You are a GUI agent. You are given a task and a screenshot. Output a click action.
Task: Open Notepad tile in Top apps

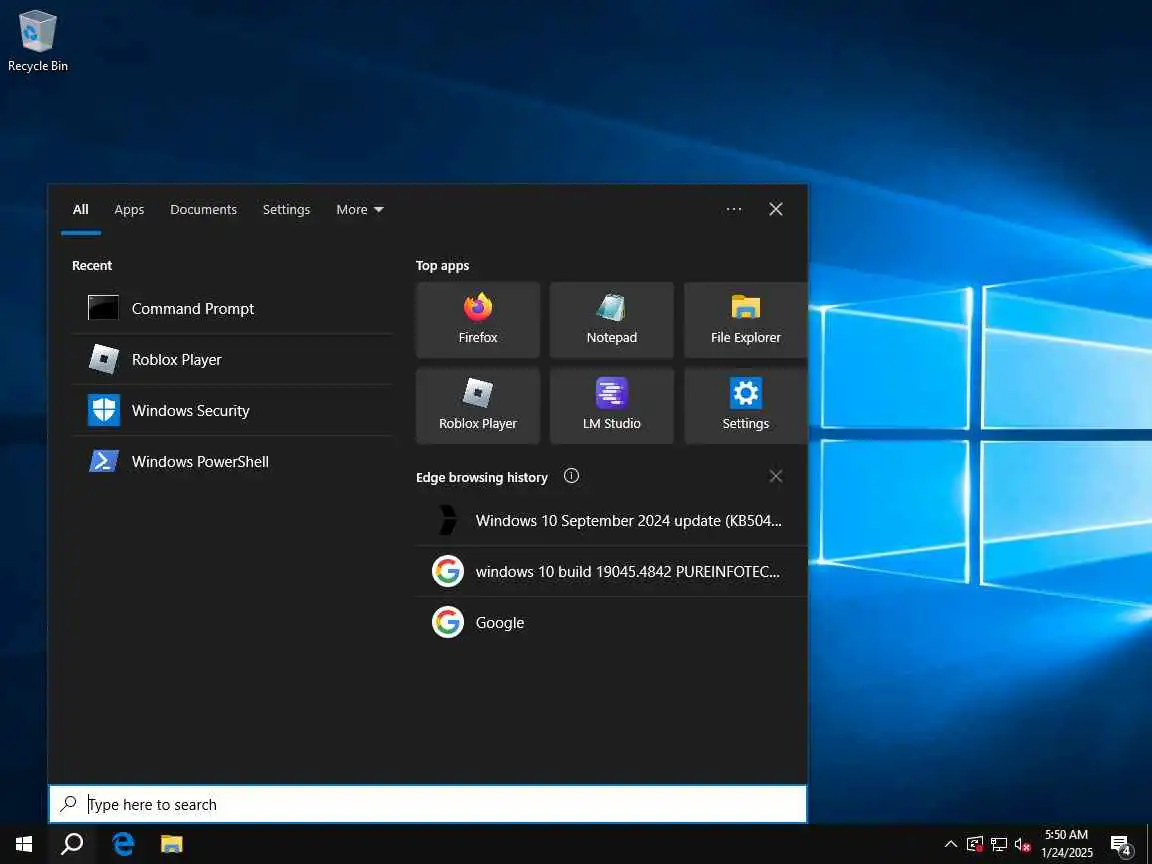(x=611, y=320)
